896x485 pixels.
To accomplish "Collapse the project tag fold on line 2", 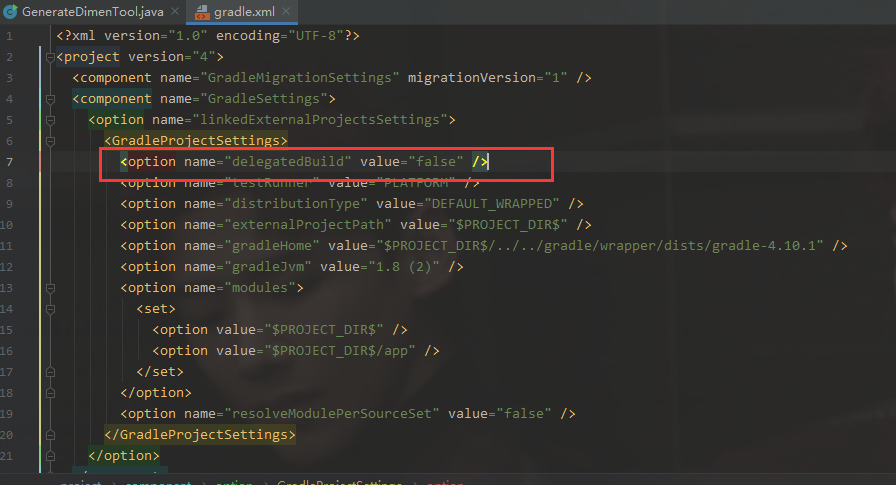I will click(x=50, y=57).
